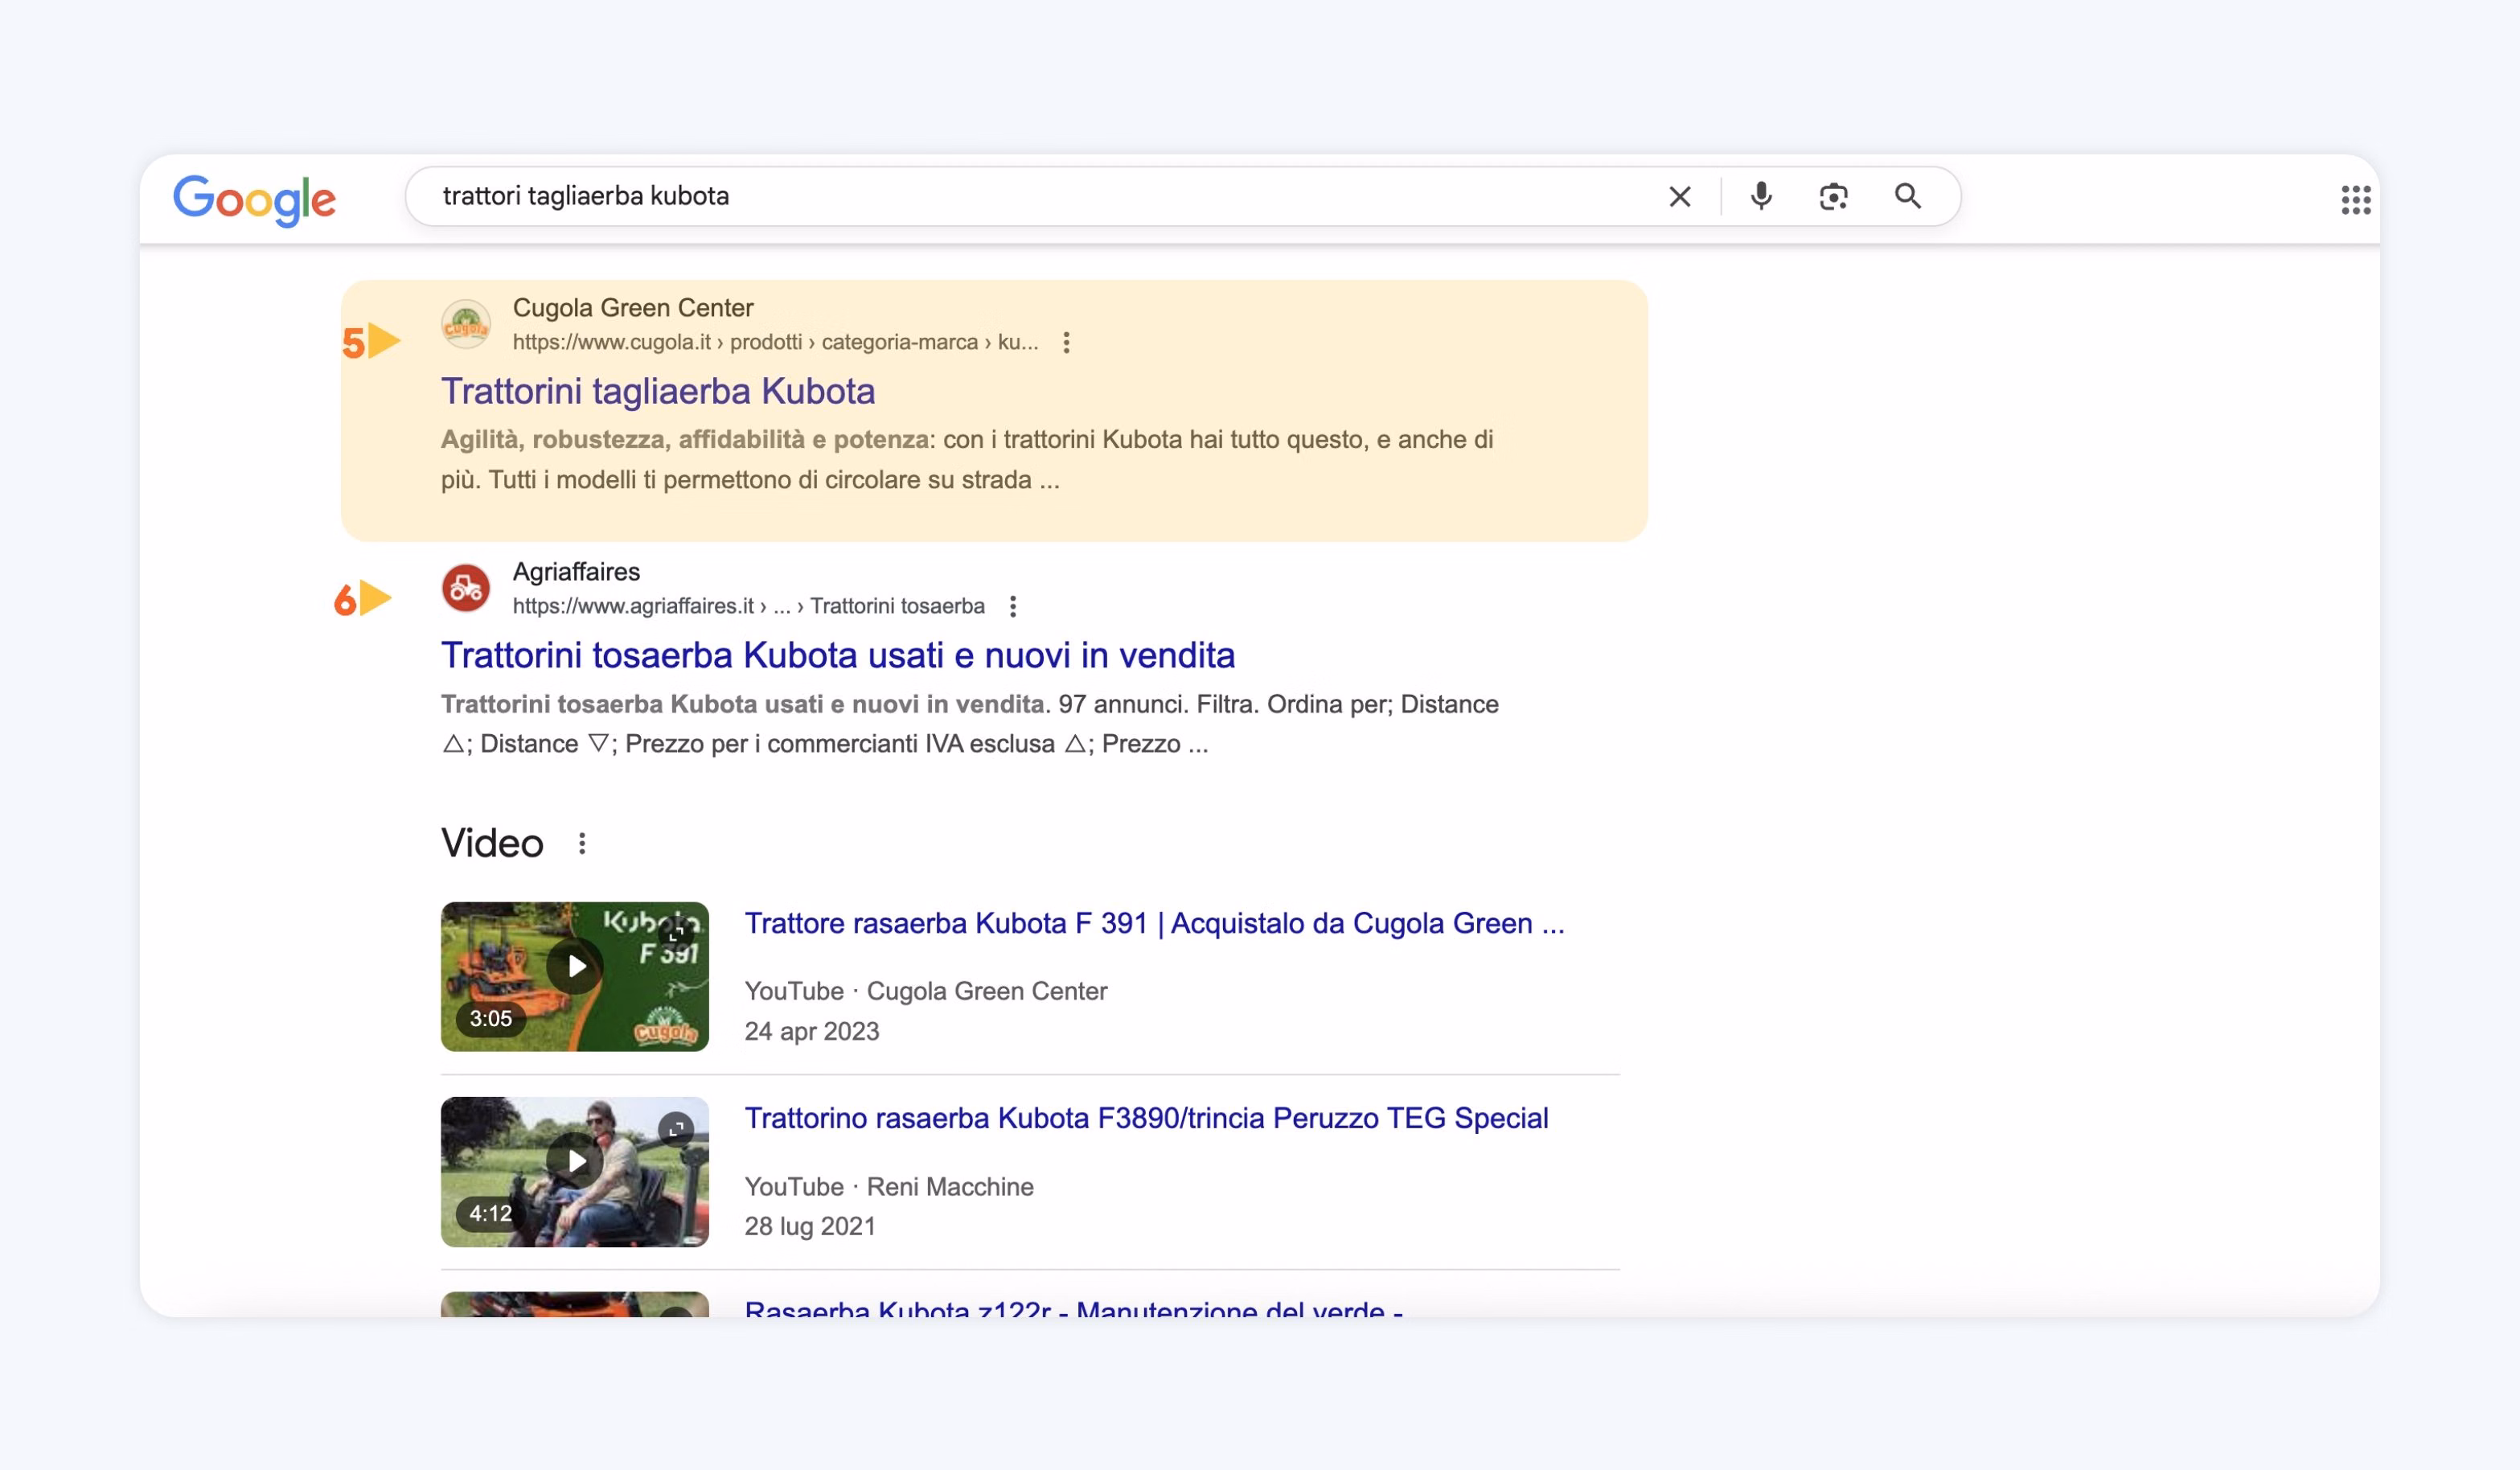This screenshot has height=1470, width=2520.
Task: Open the Google apps grid
Action: 2355,200
